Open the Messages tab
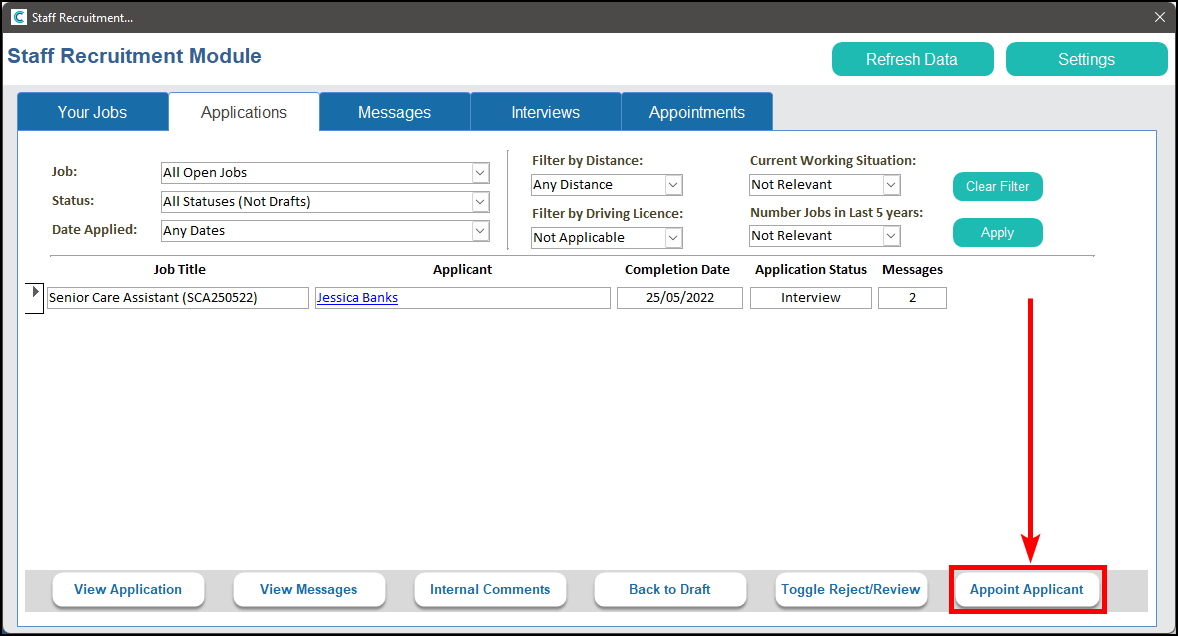Screen dimensions: 1178x636 [x=394, y=112]
